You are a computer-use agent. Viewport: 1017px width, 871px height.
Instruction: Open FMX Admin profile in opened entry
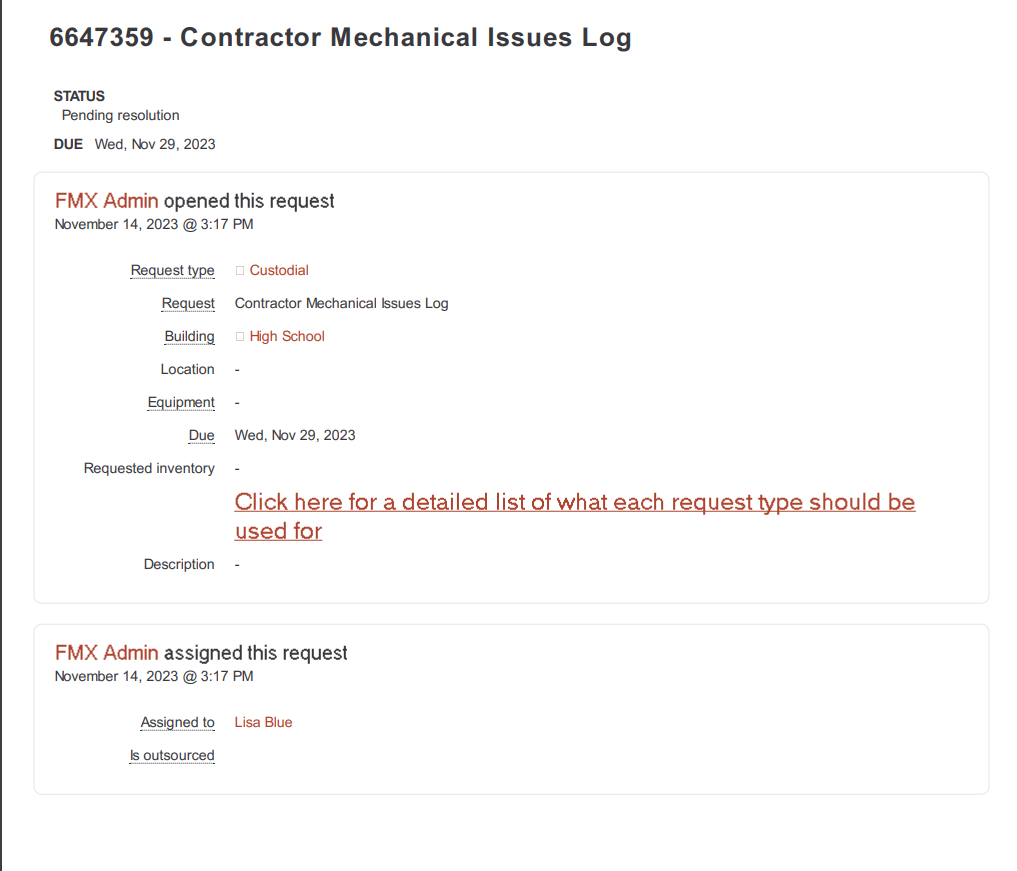pyautogui.click(x=106, y=201)
